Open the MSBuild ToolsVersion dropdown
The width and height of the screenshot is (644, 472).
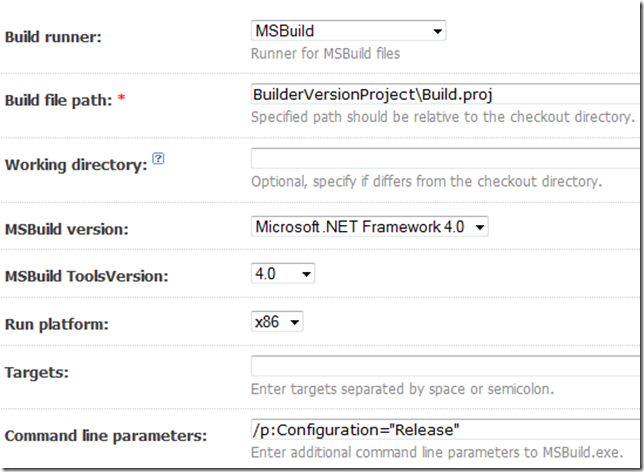(x=283, y=274)
